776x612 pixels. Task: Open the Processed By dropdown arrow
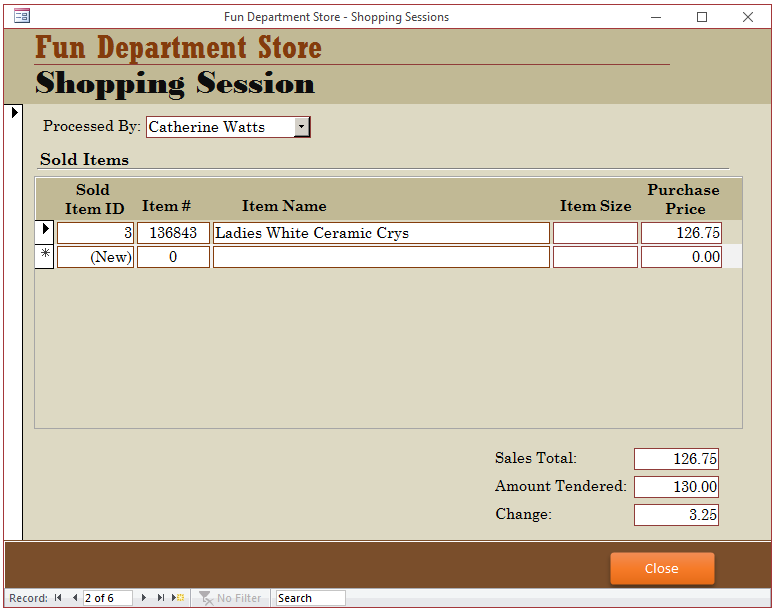click(301, 127)
